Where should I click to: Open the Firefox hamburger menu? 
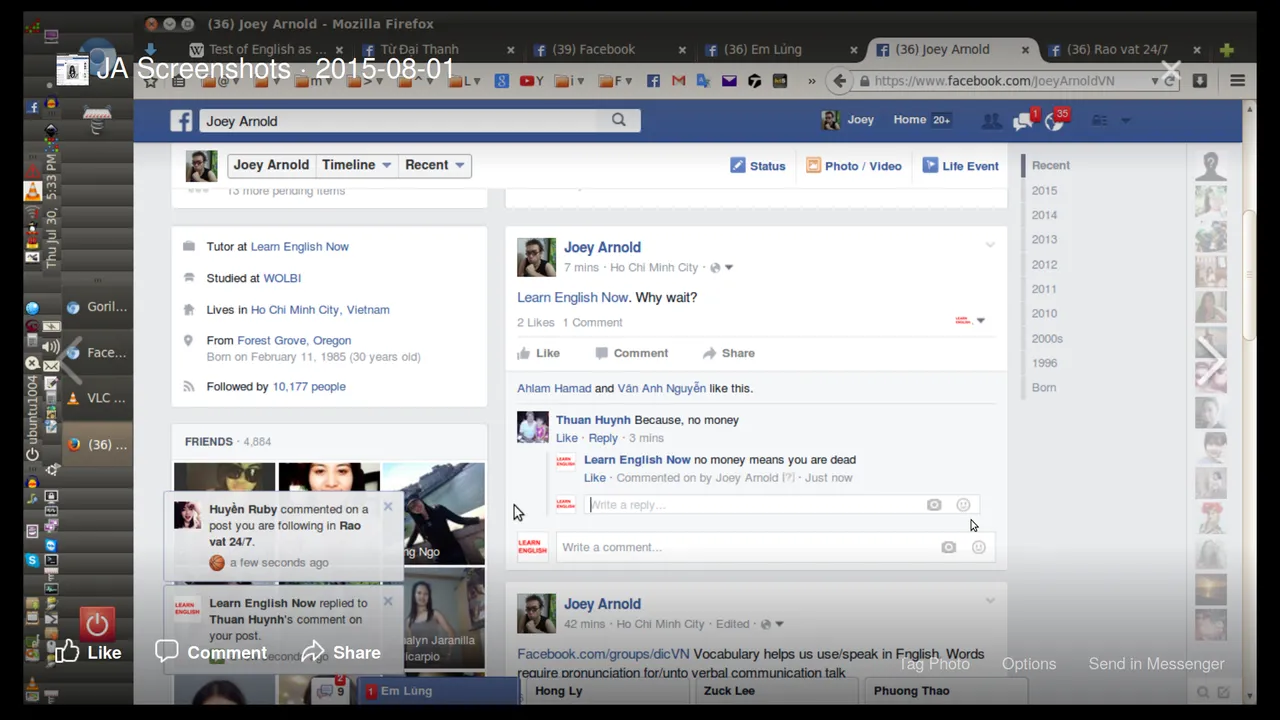pyautogui.click(x=1237, y=81)
